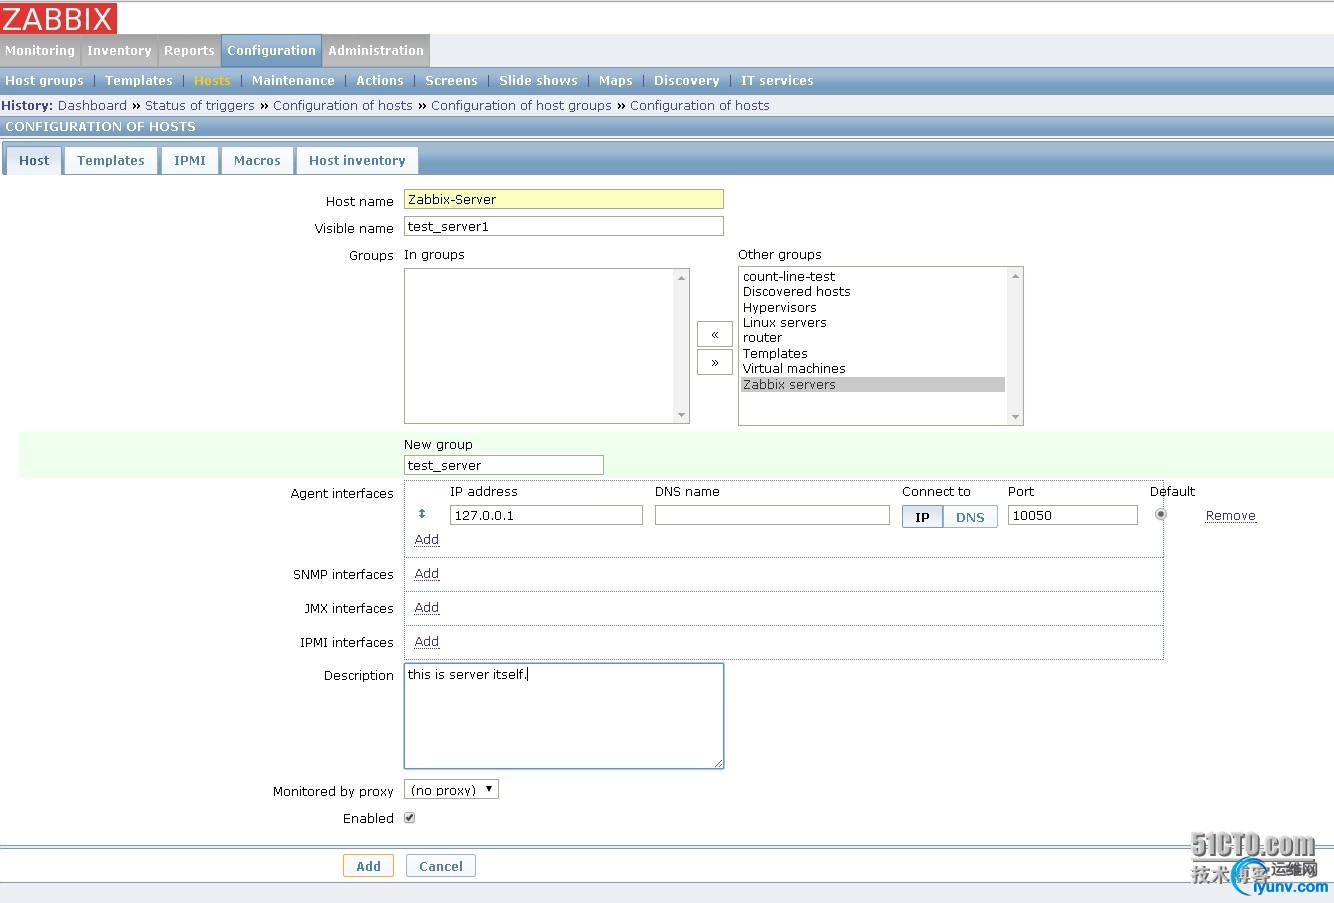Click the In groups list box
The height and width of the screenshot is (903, 1334).
click(x=546, y=345)
